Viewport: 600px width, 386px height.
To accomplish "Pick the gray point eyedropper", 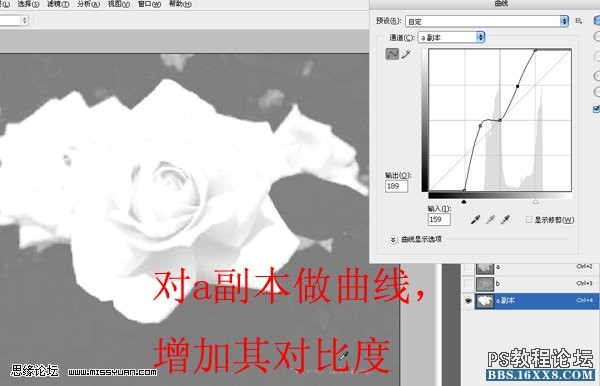I will tap(490, 220).
